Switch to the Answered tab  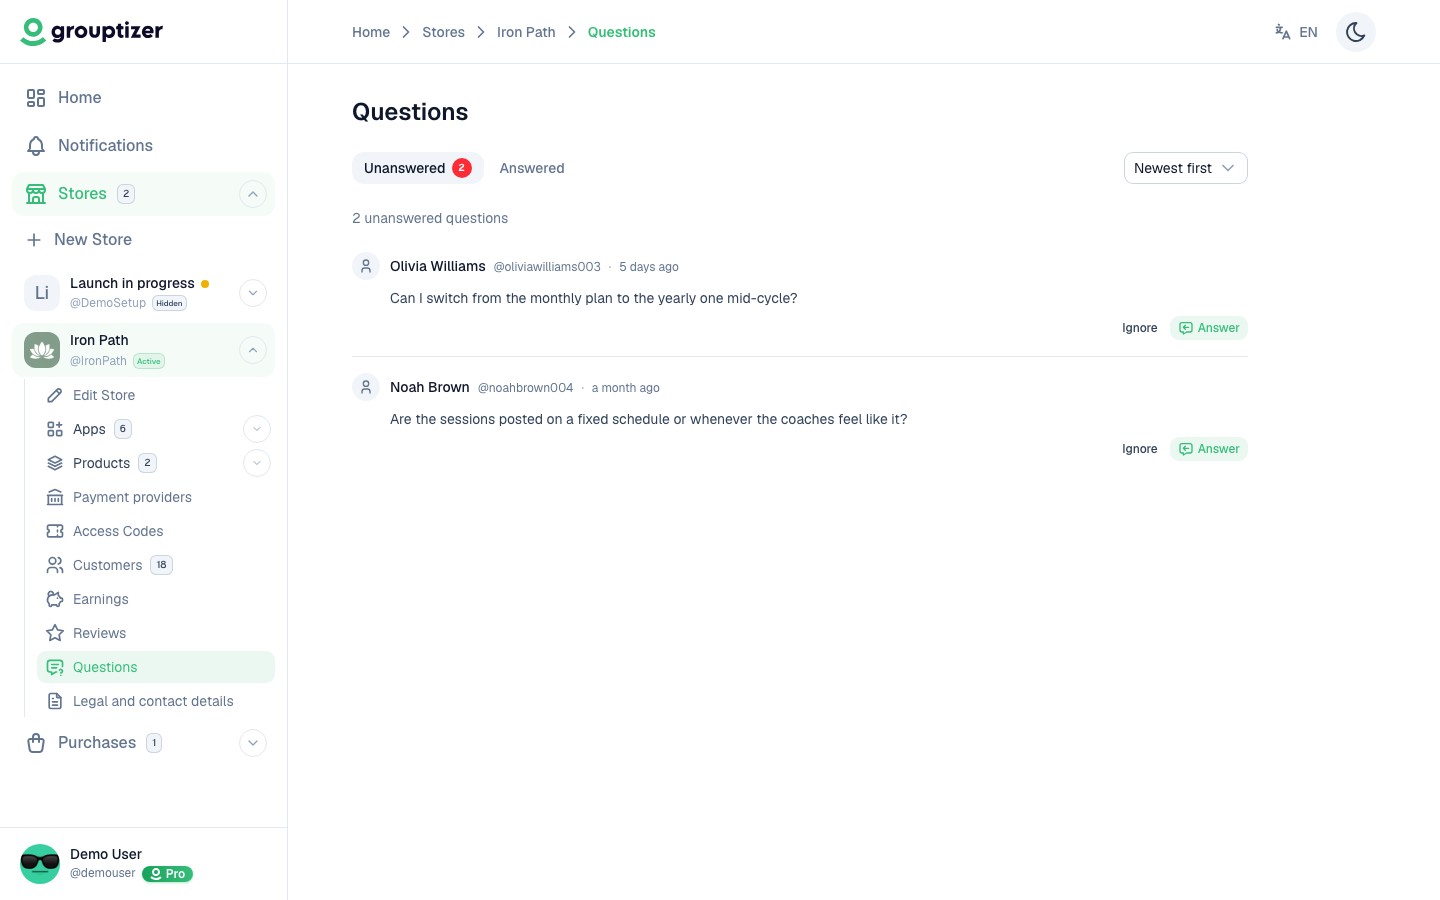(x=532, y=168)
